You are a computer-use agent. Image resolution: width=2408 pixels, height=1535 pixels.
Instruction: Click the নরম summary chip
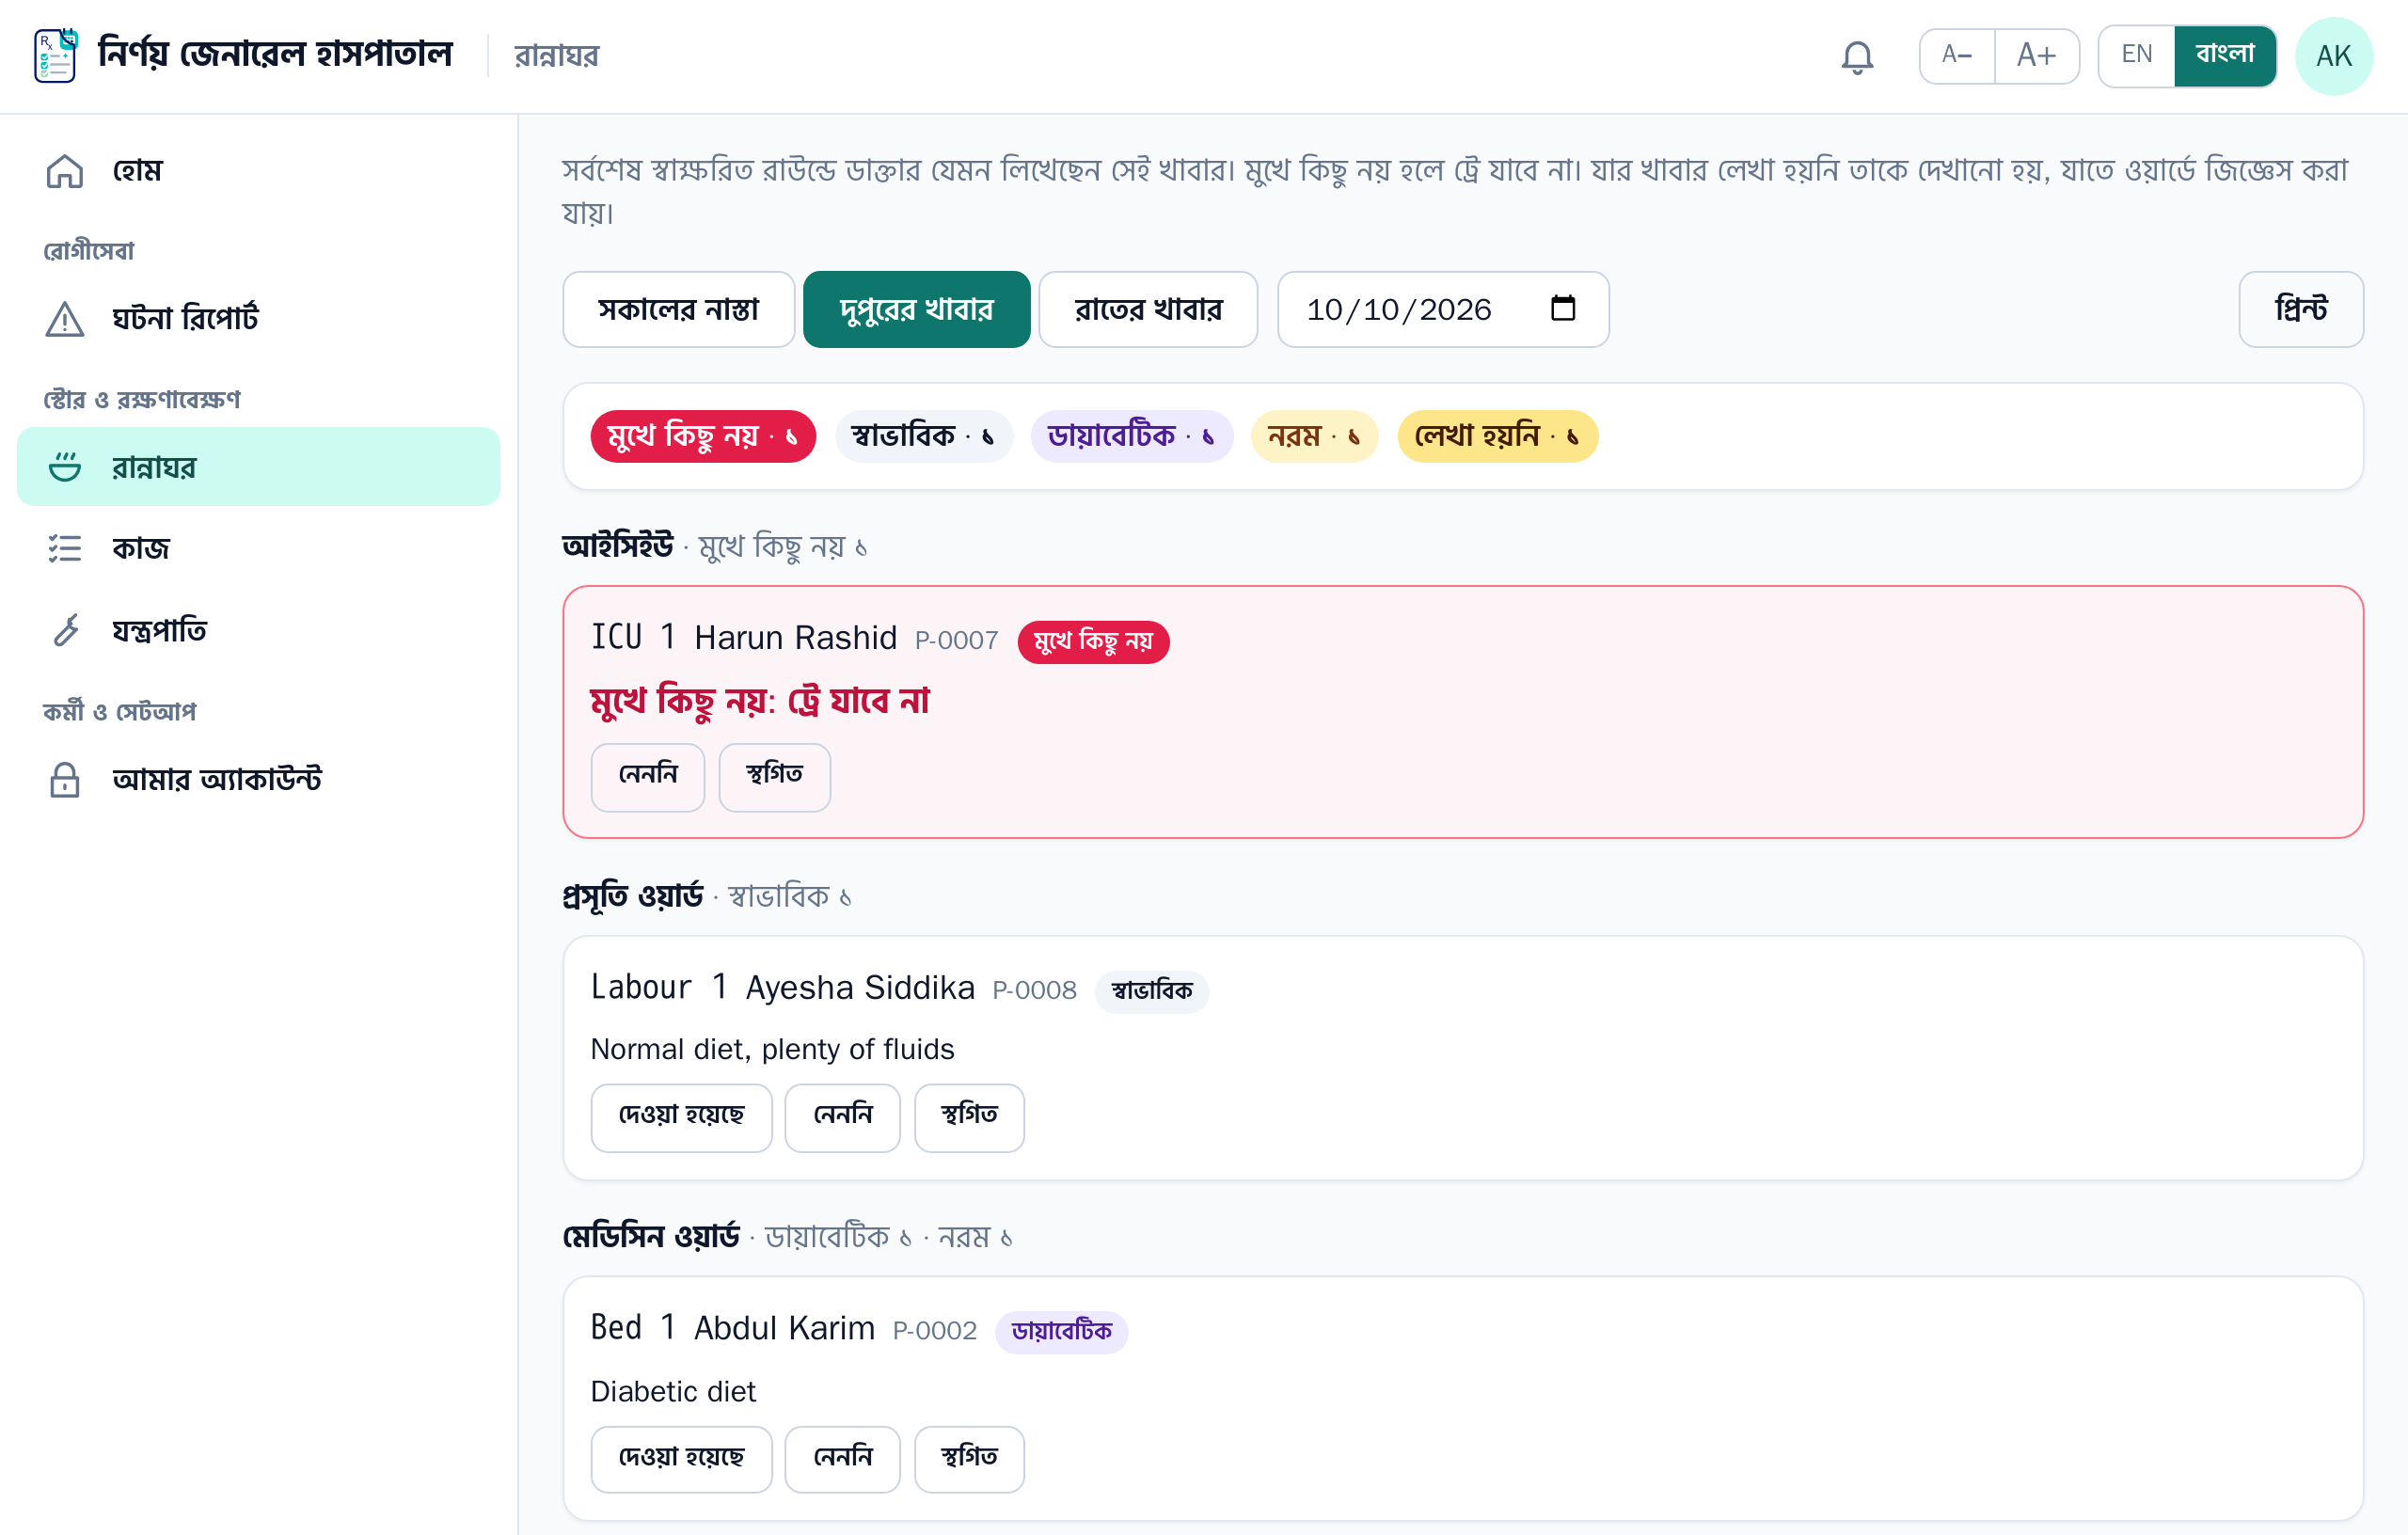1314,437
